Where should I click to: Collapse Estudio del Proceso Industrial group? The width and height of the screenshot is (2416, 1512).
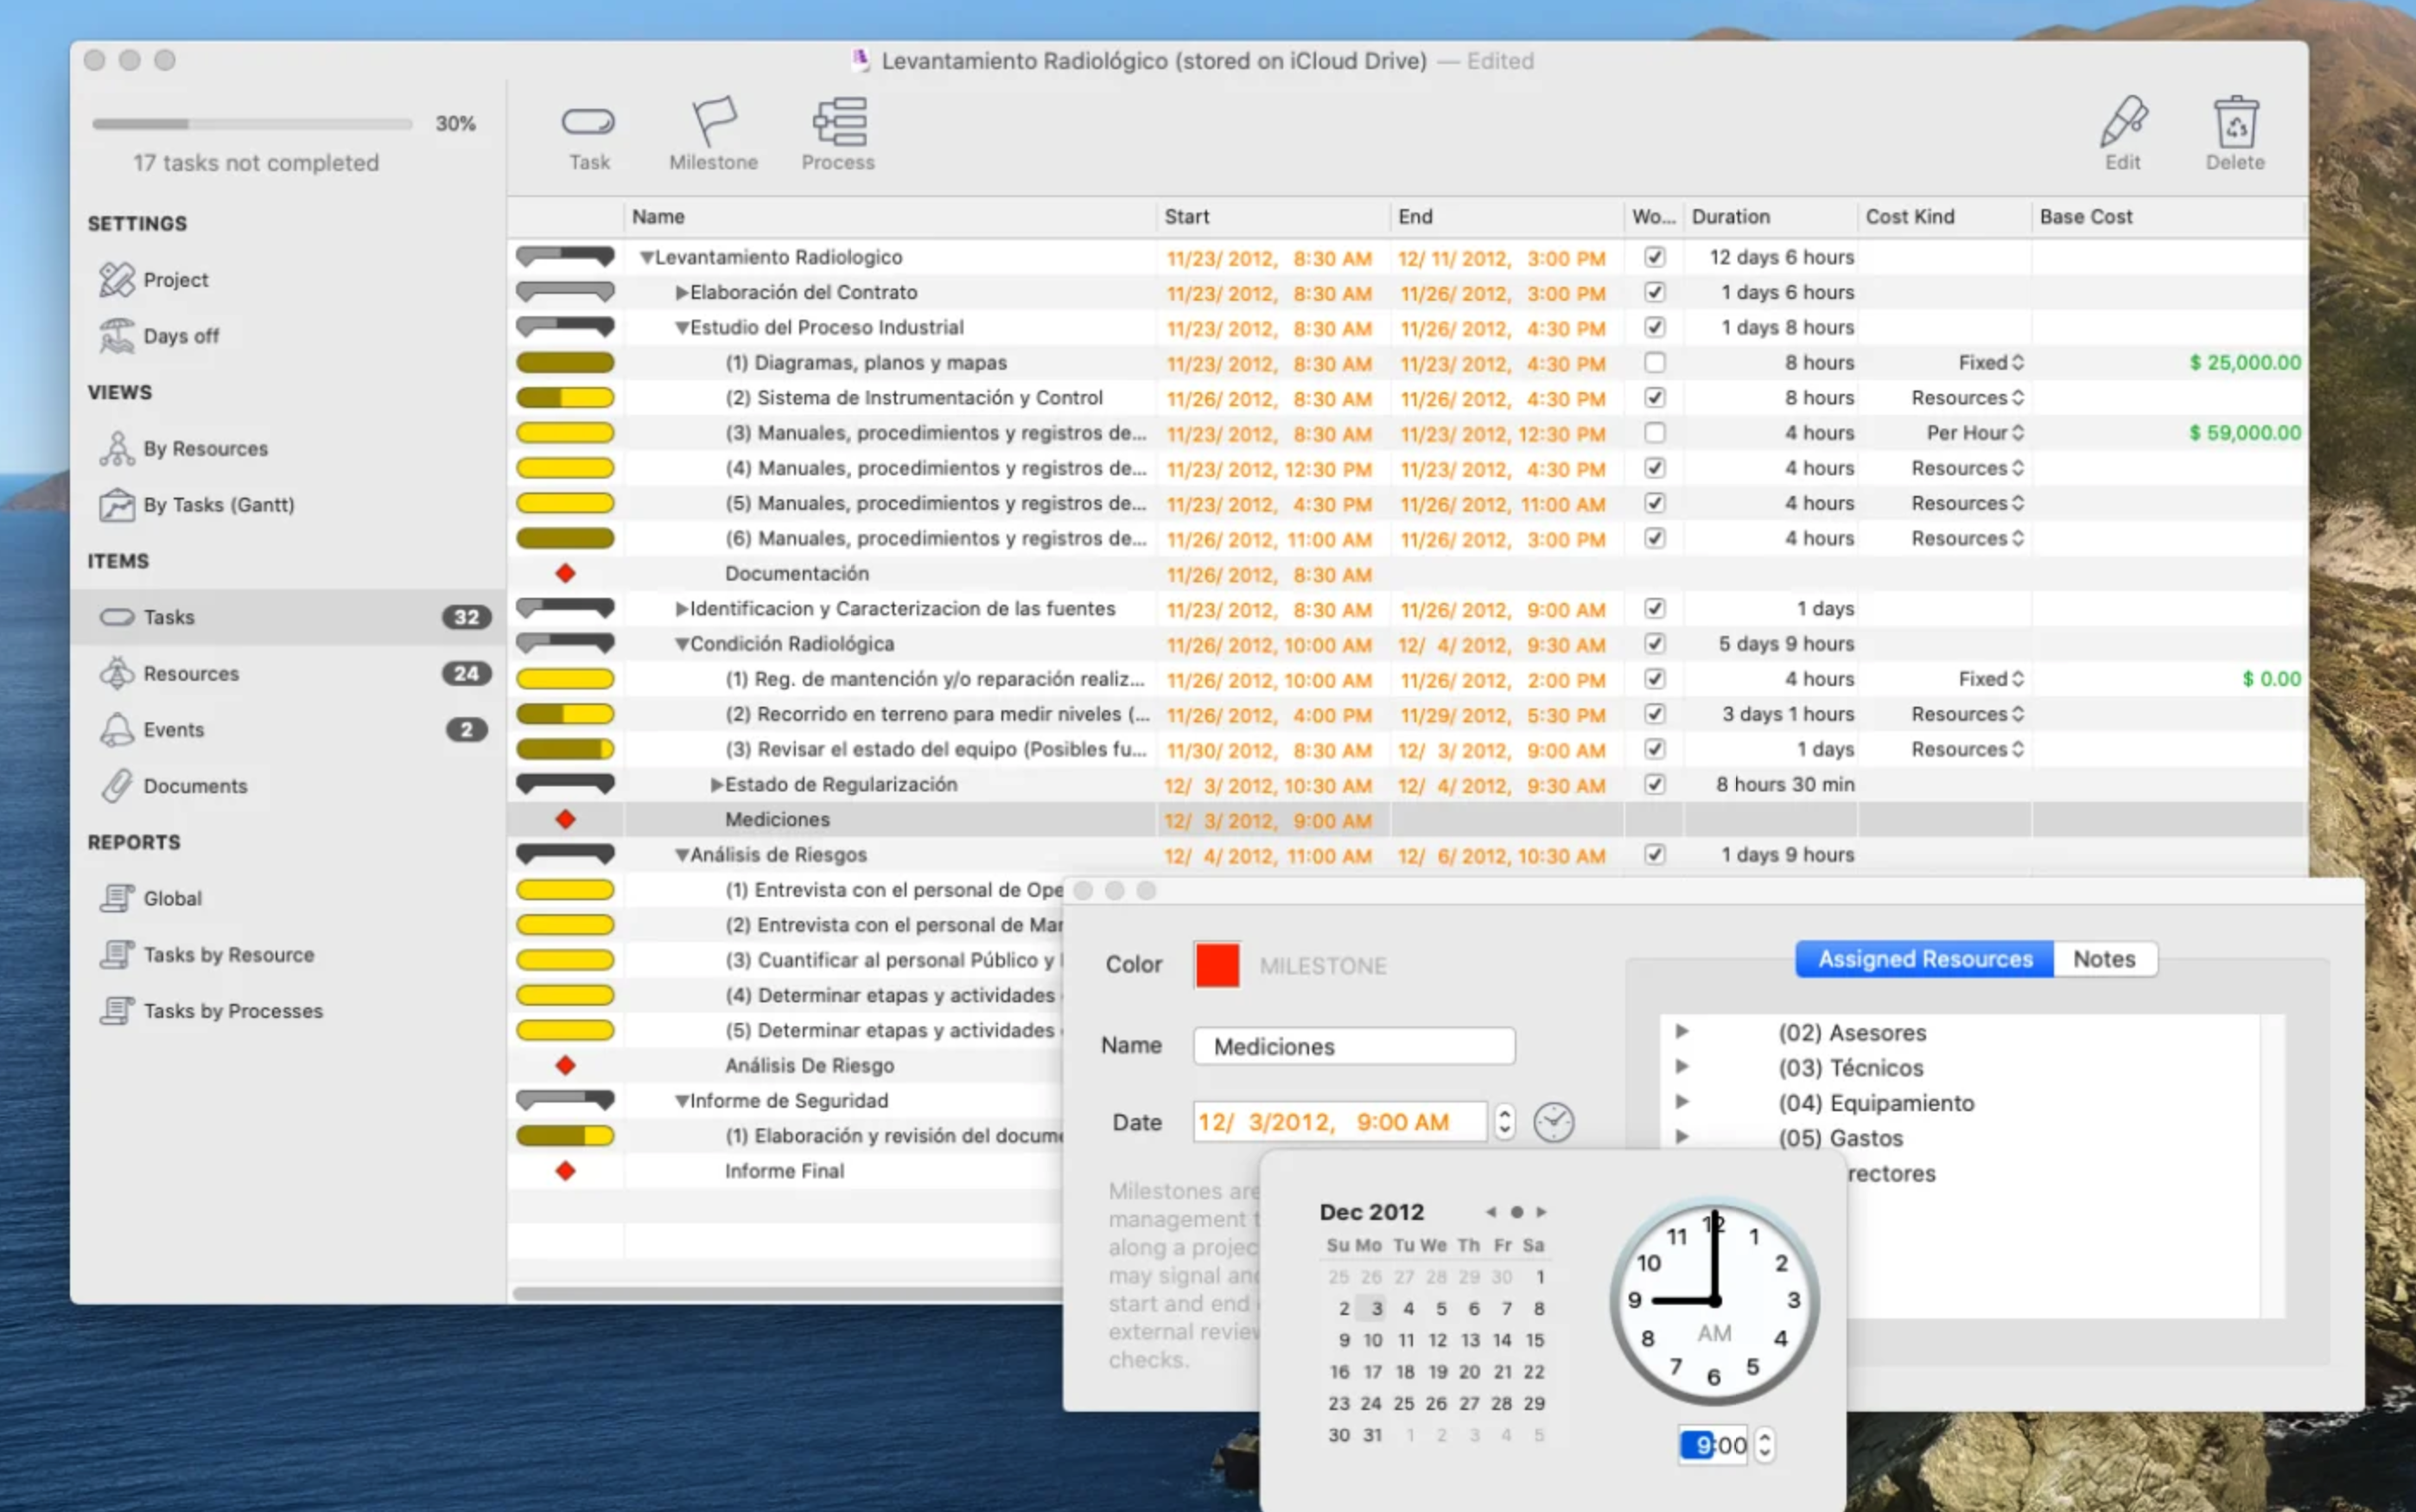point(681,328)
